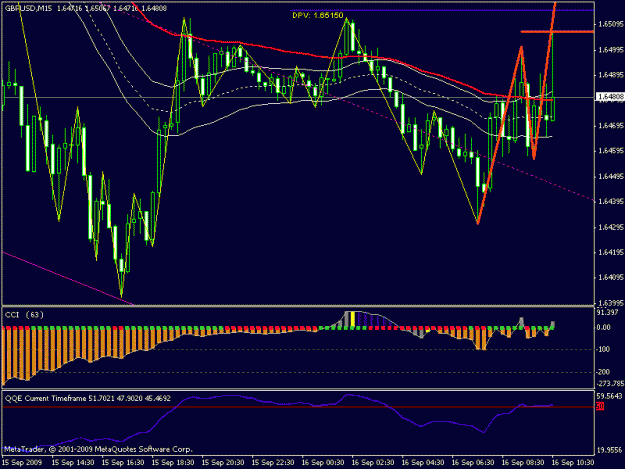Click the 16 Sep 08:30 time label
This screenshot has width=625, height=469.
[523, 463]
